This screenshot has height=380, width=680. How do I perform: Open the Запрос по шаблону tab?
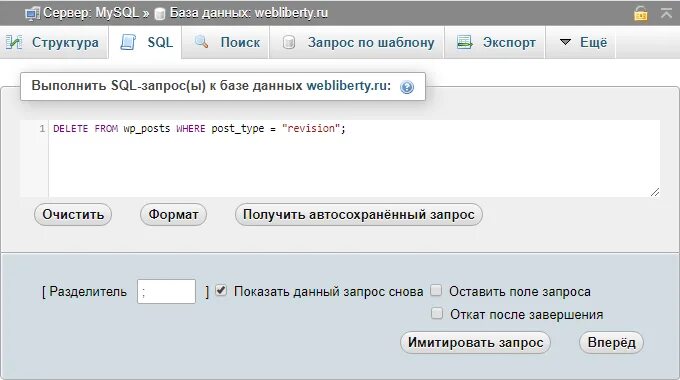[357, 43]
